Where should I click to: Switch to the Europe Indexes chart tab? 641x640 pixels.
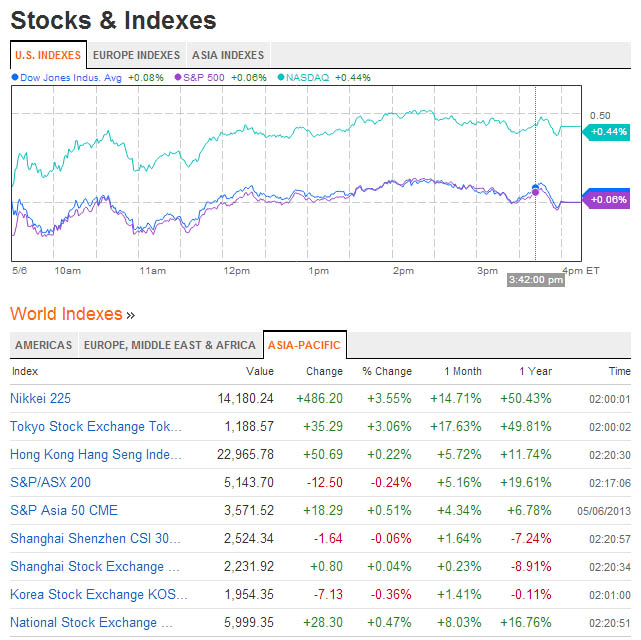click(136, 55)
